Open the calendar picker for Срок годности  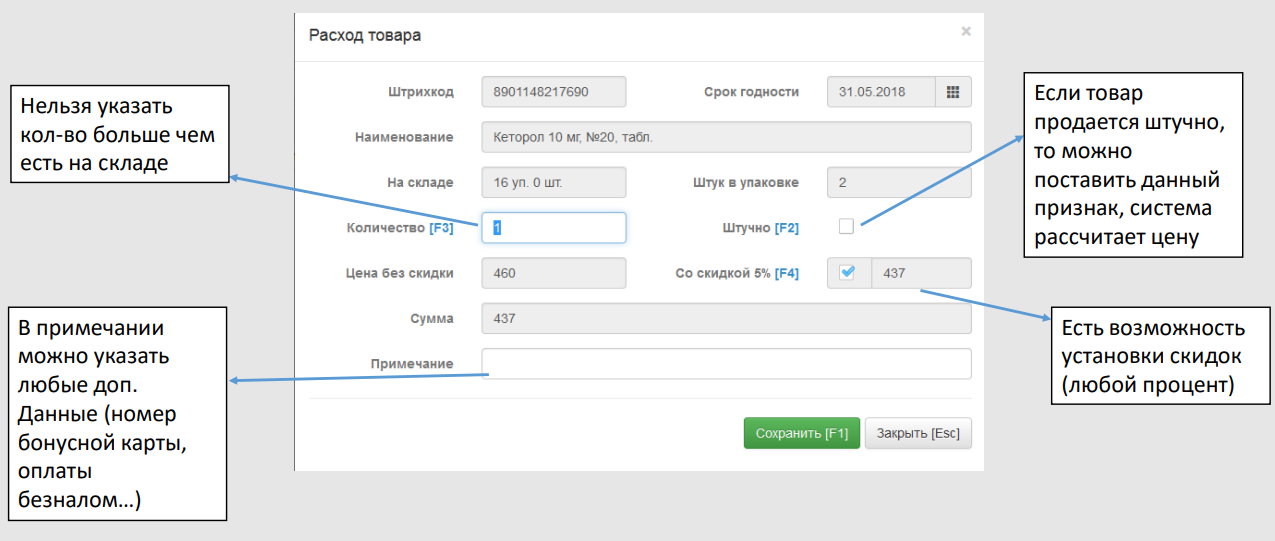(x=953, y=92)
